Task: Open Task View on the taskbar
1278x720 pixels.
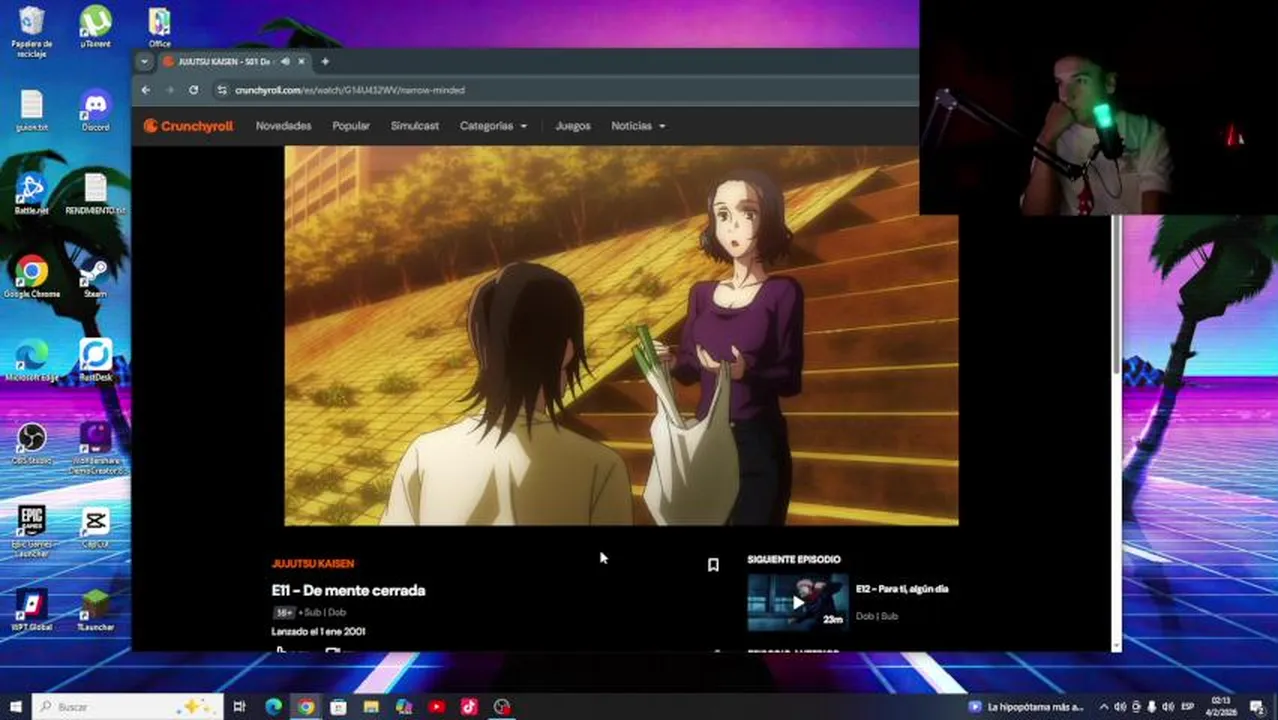Action: coord(239,707)
